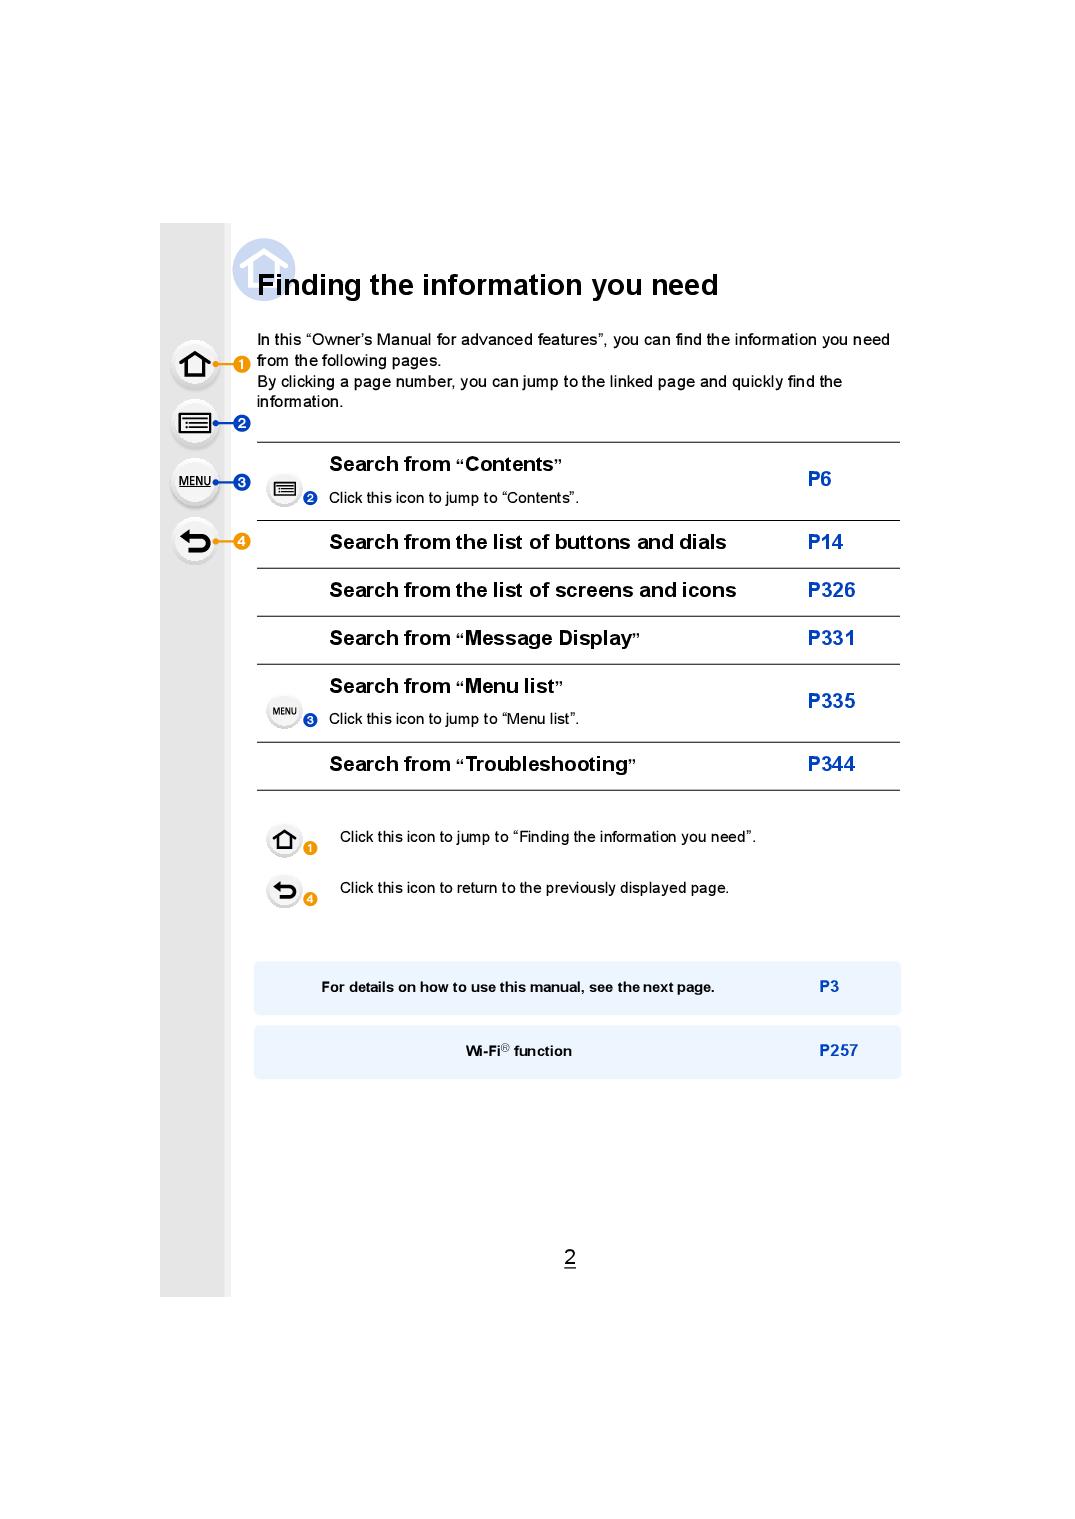Jump to P344 Troubleshooting page
The width and height of the screenshot is (1075, 1519).
click(x=831, y=764)
